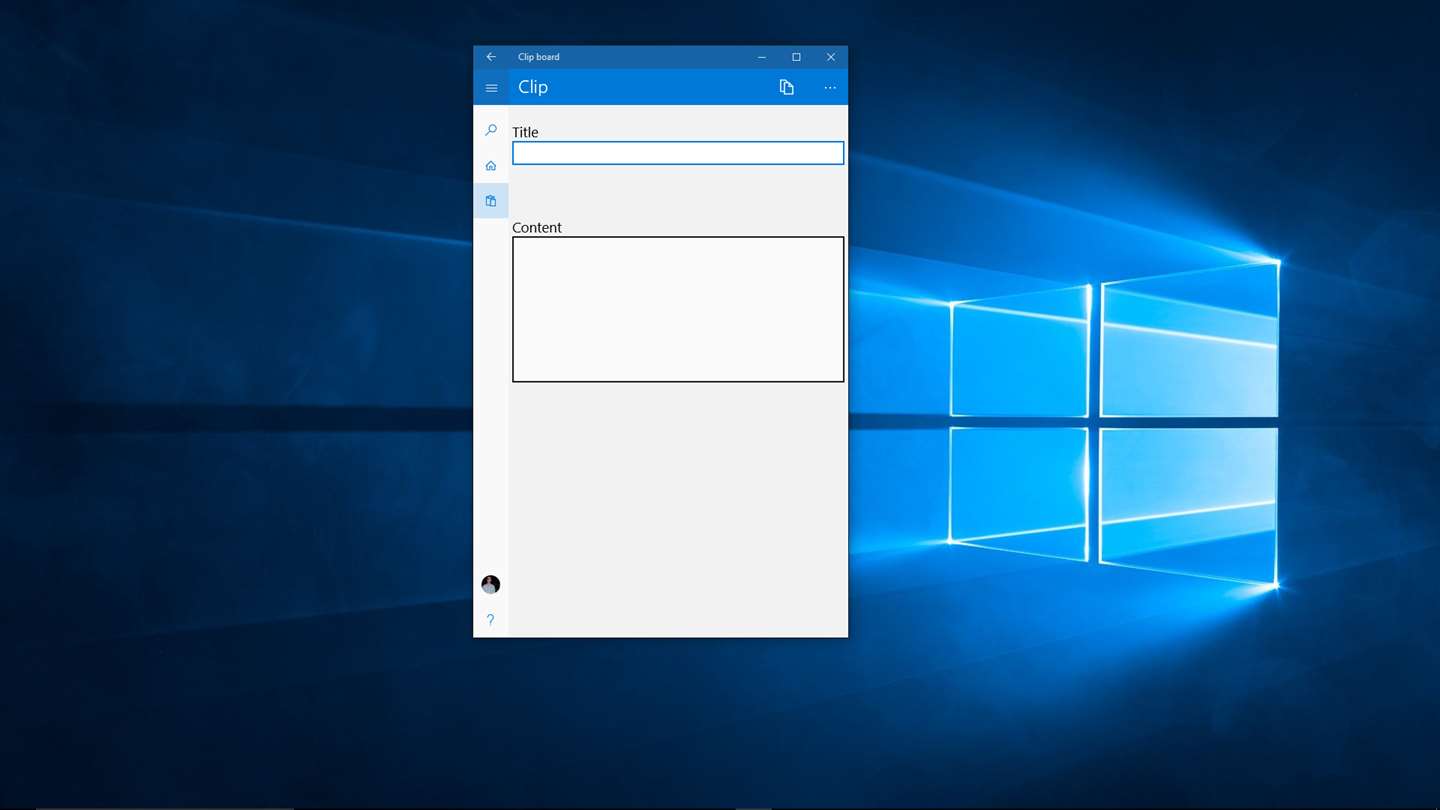The height and width of the screenshot is (810, 1440).
Task: Open help via the question mark icon
Action: pos(491,620)
